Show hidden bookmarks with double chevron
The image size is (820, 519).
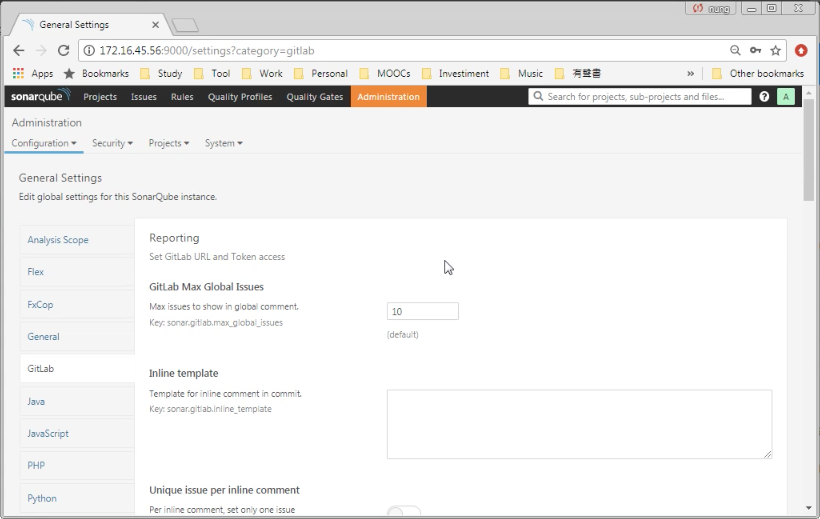coord(690,73)
